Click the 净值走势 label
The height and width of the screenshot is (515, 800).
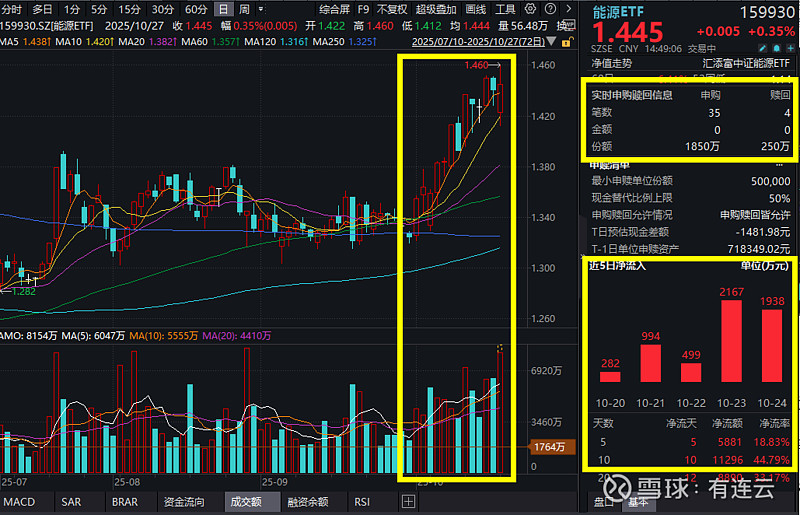[x=611, y=63]
